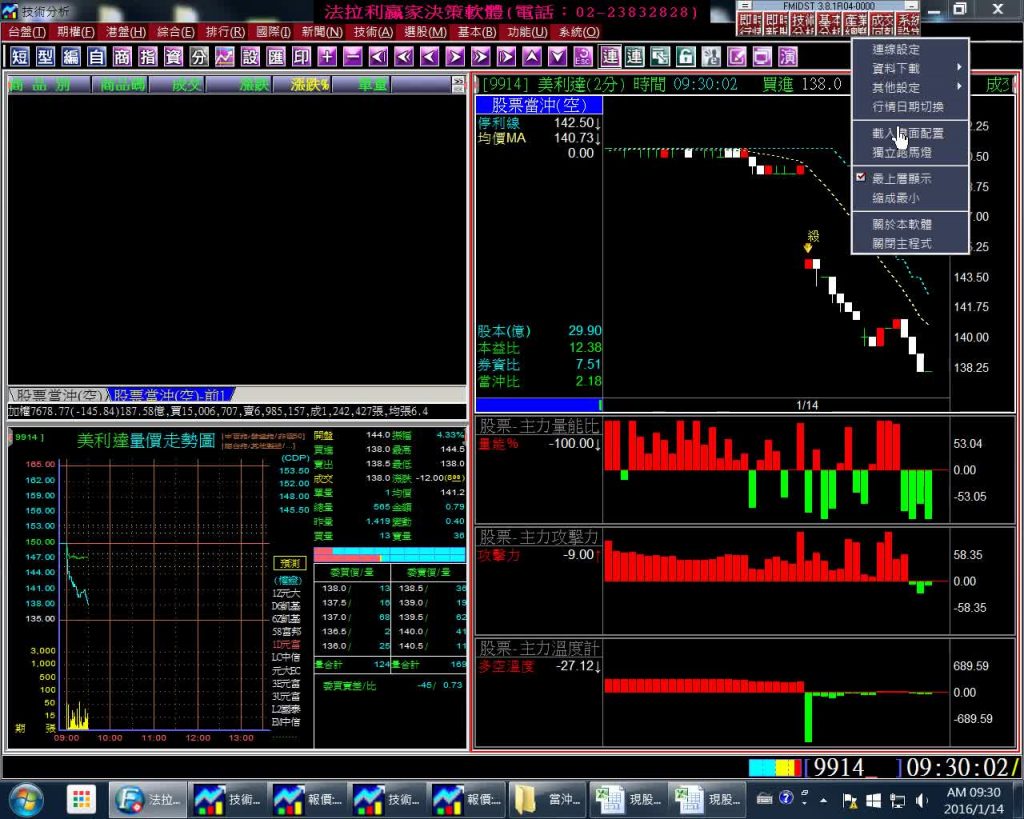The height and width of the screenshot is (819, 1024).
Task: Click the purple 連 toolbar icon
Action: coord(609,57)
